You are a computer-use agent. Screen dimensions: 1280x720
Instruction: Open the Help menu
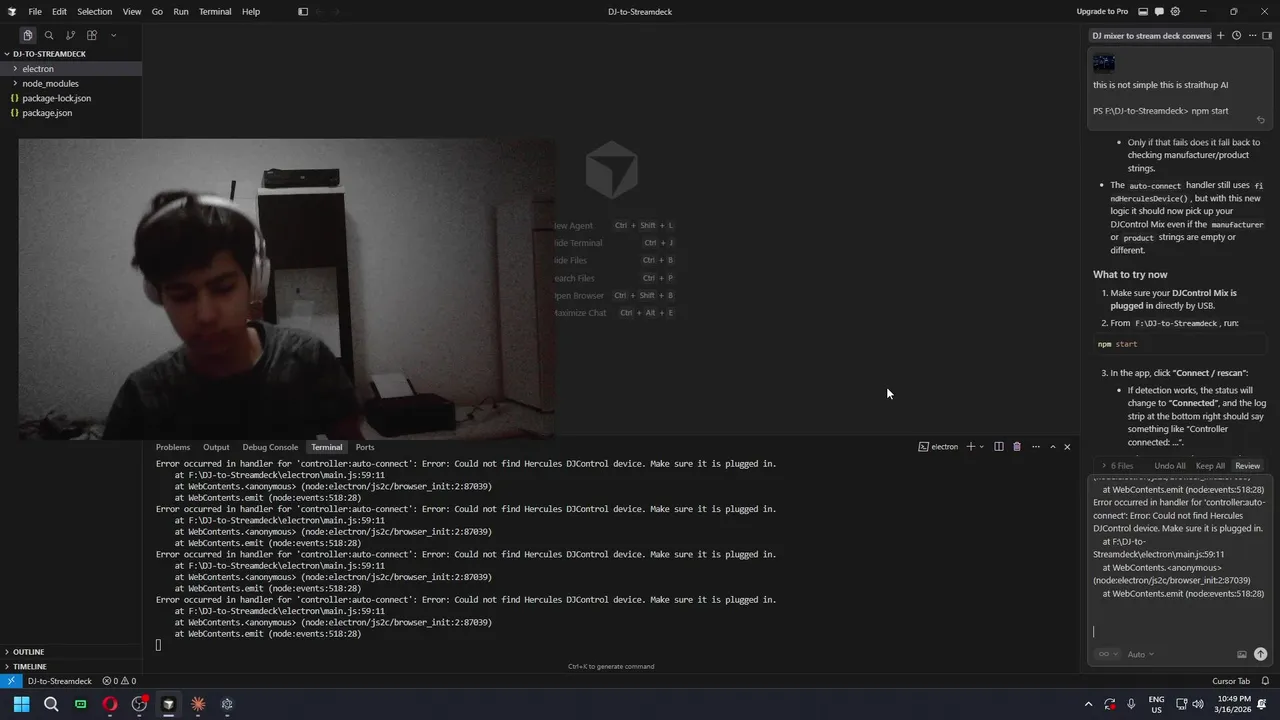[251, 11]
